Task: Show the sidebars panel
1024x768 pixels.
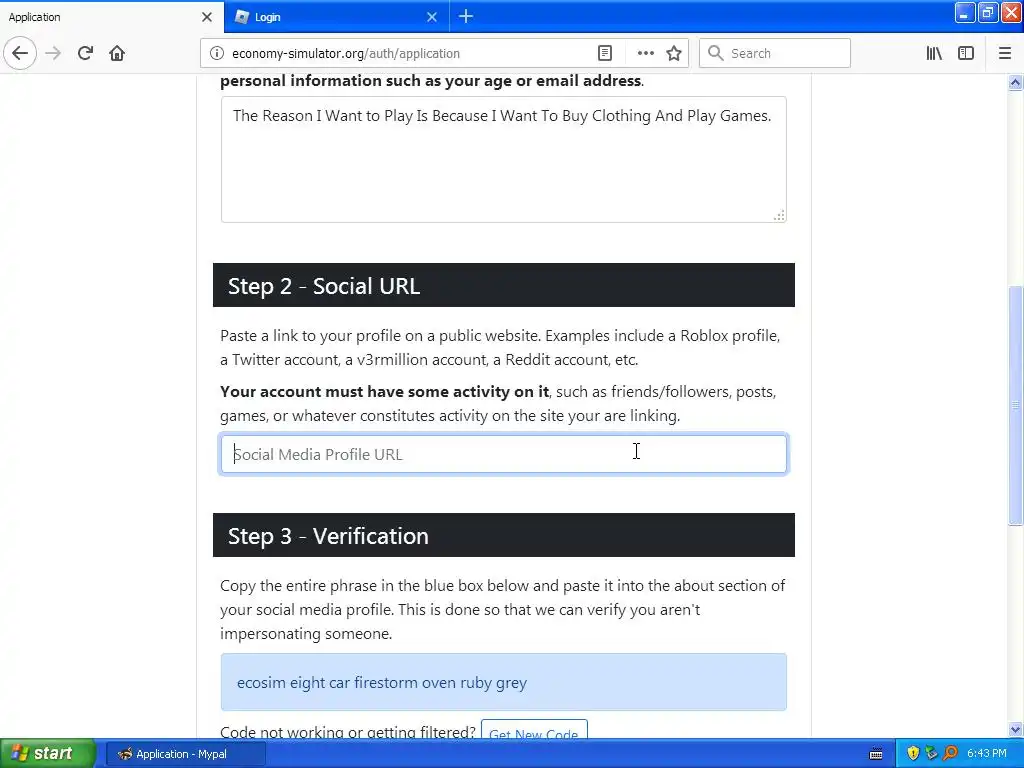Action: point(966,54)
